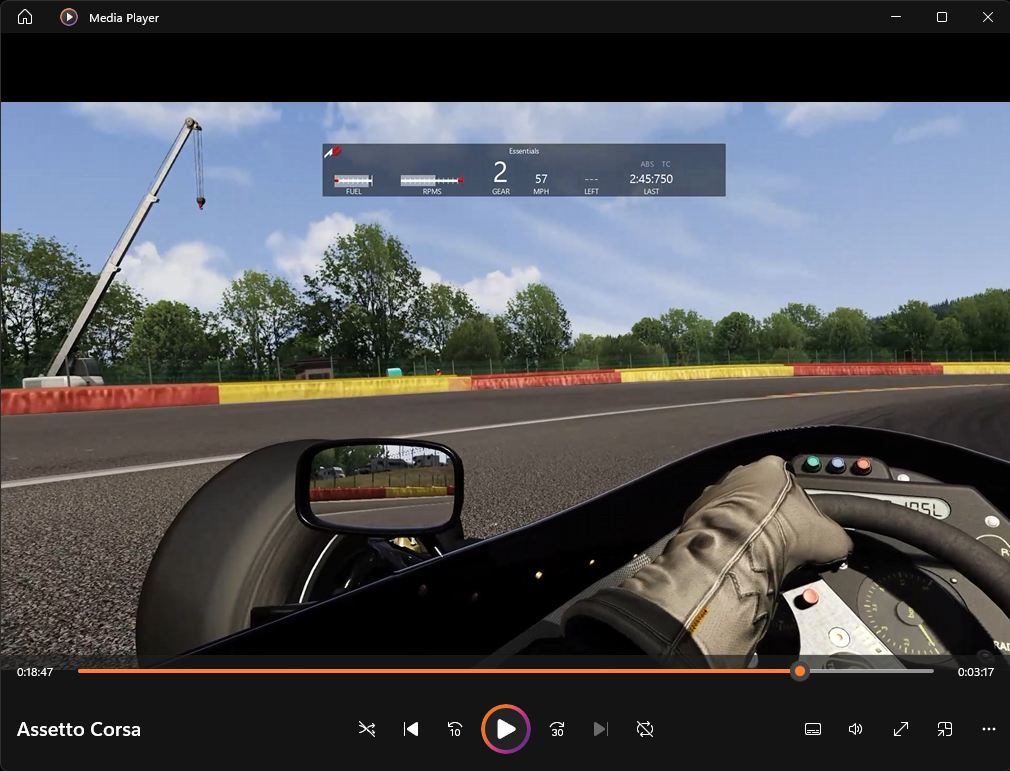The image size is (1010, 771).
Task: Minimize the Media Player window
Action: click(896, 17)
